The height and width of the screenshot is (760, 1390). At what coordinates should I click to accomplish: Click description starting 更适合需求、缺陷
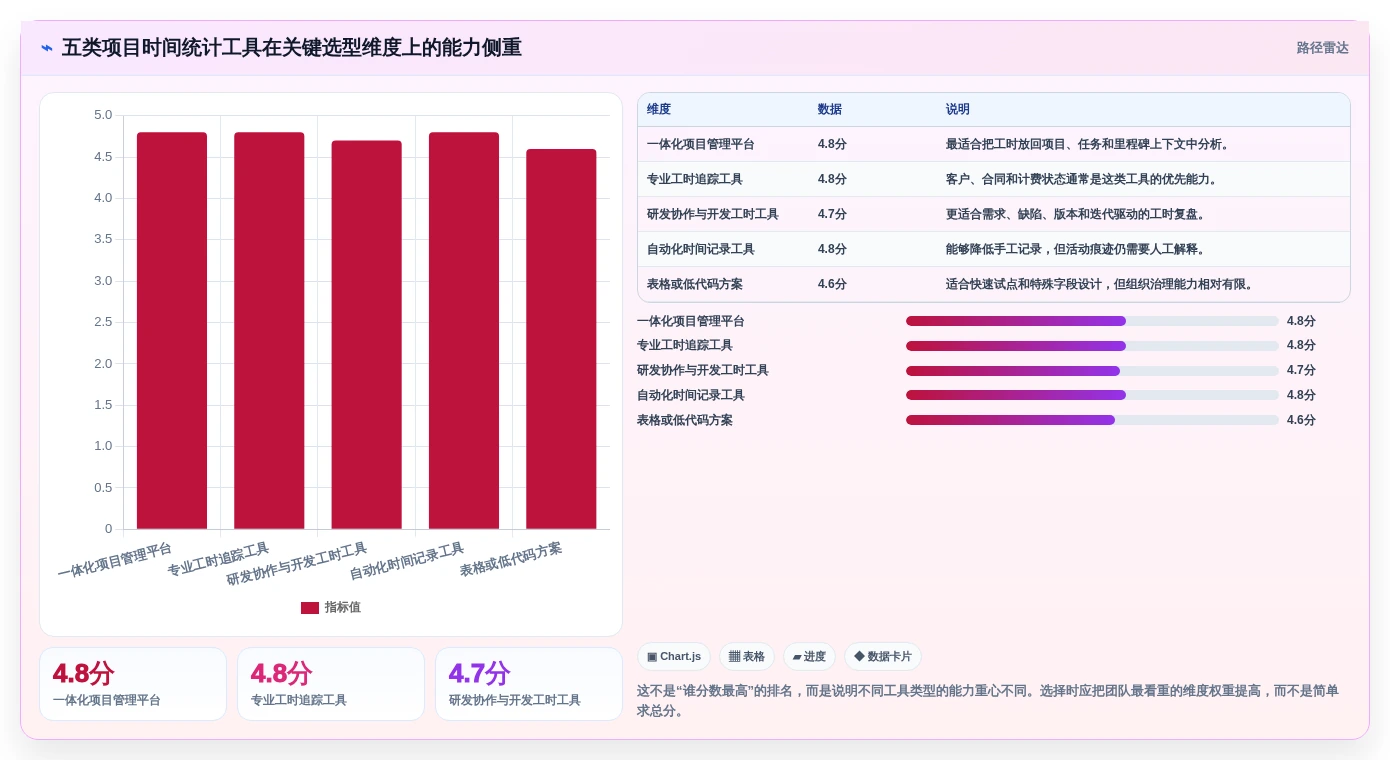point(1077,214)
